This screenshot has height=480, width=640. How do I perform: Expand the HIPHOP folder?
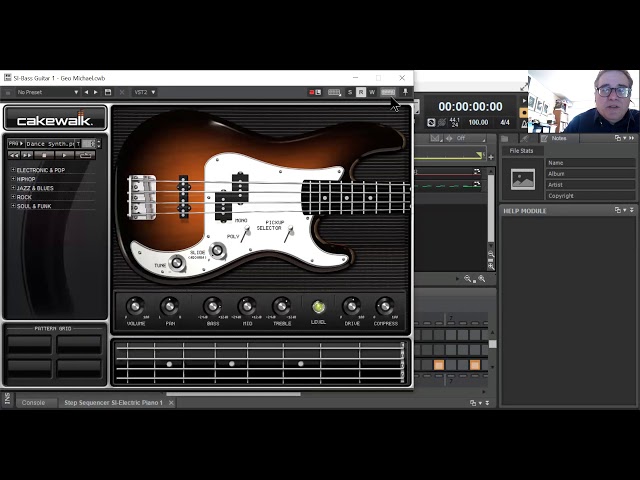[13, 179]
